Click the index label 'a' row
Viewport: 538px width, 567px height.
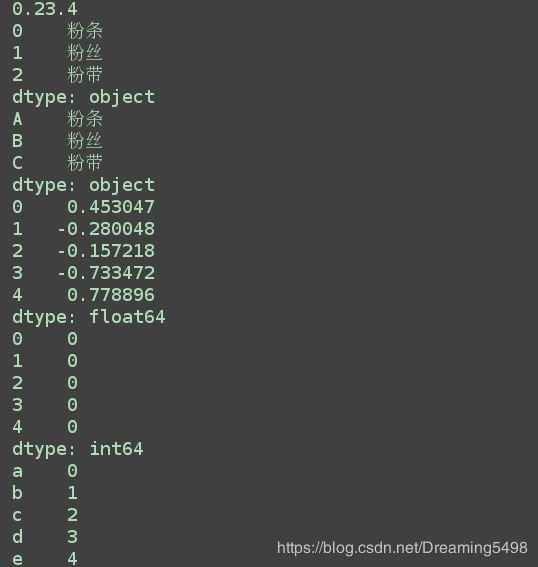[x=45, y=471]
